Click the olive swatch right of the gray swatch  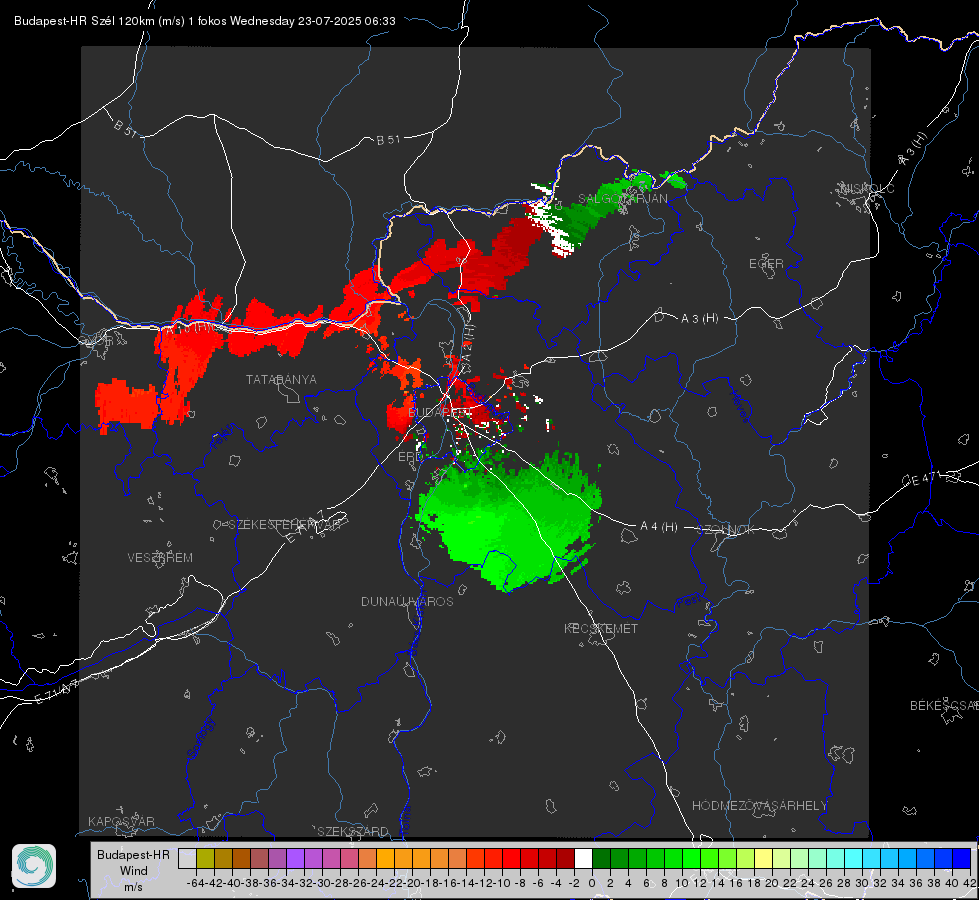click(205, 859)
